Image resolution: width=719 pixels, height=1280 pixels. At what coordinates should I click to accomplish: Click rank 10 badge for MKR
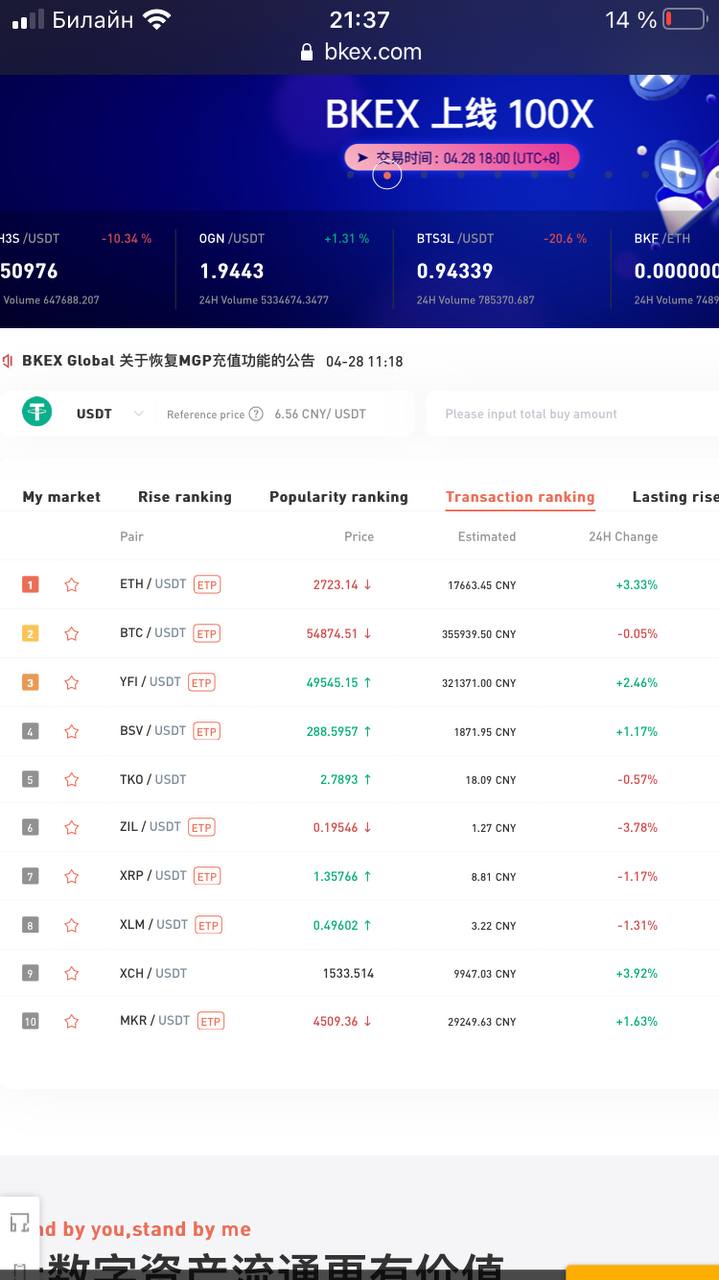[31, 1022]
